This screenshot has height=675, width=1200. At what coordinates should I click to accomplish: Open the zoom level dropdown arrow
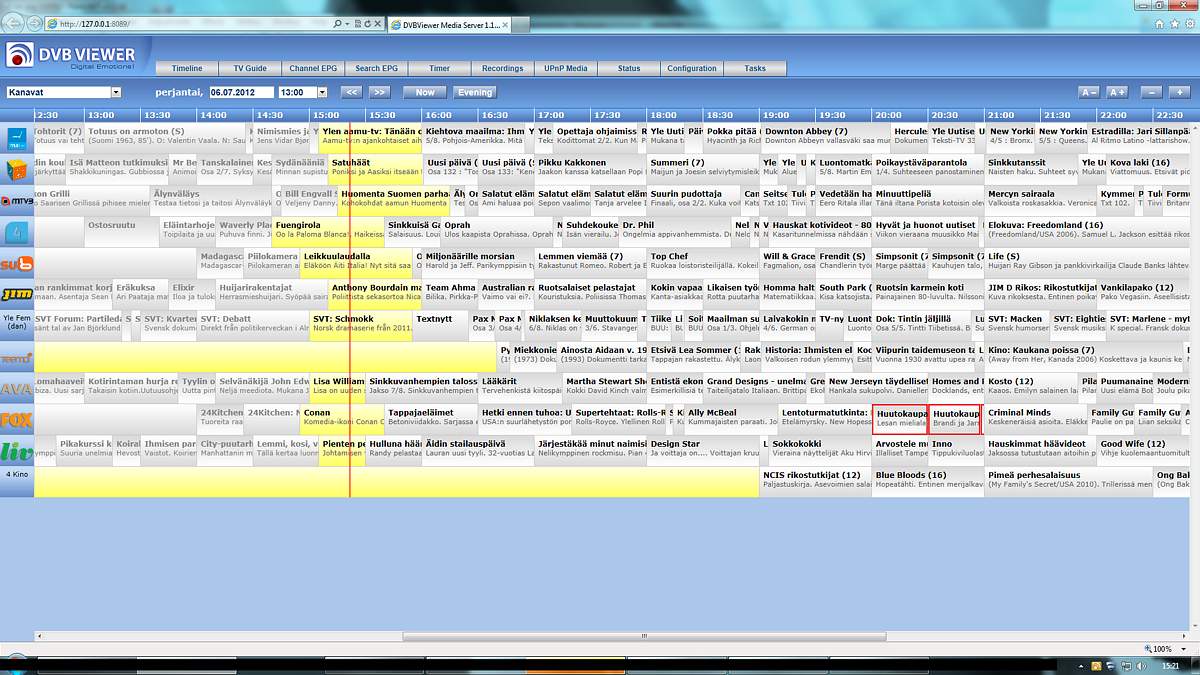point(1181,649)
